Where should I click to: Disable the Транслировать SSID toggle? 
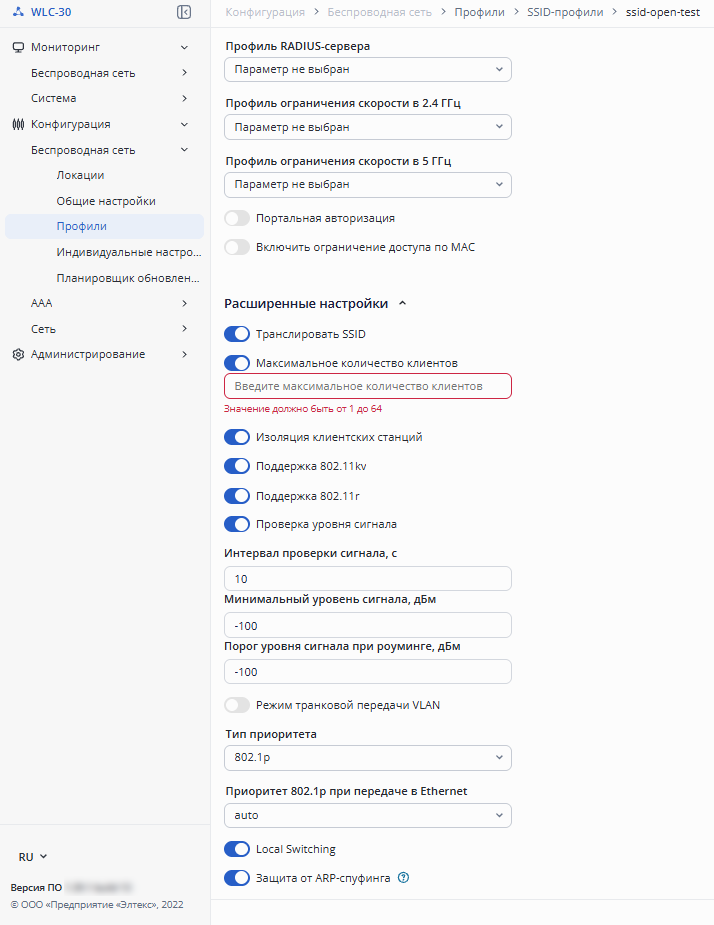237,334
